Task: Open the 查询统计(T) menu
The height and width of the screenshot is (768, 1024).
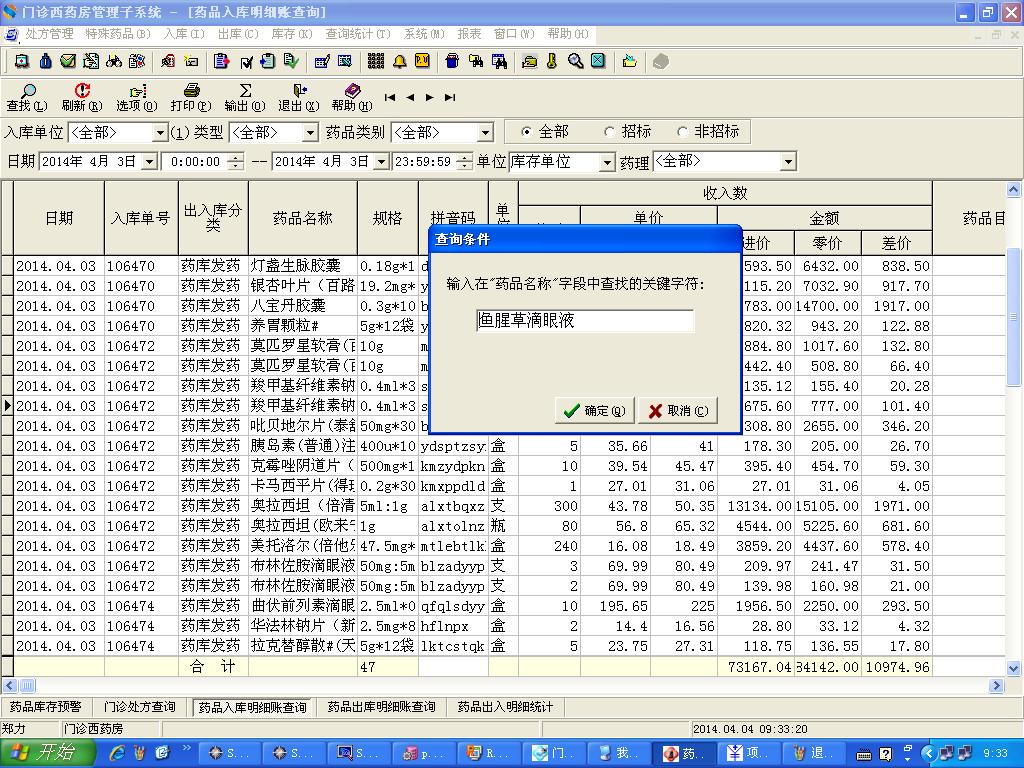Action: point(358,33)
